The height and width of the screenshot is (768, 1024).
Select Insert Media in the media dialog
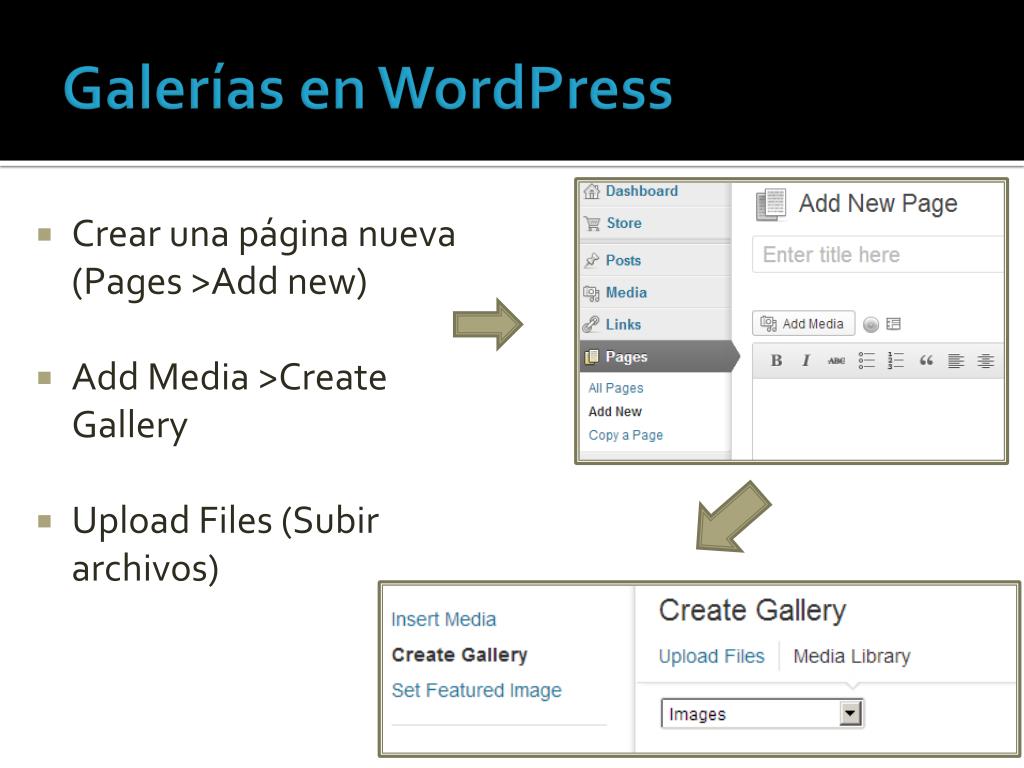pyautogui.click(x=443, y=619)
